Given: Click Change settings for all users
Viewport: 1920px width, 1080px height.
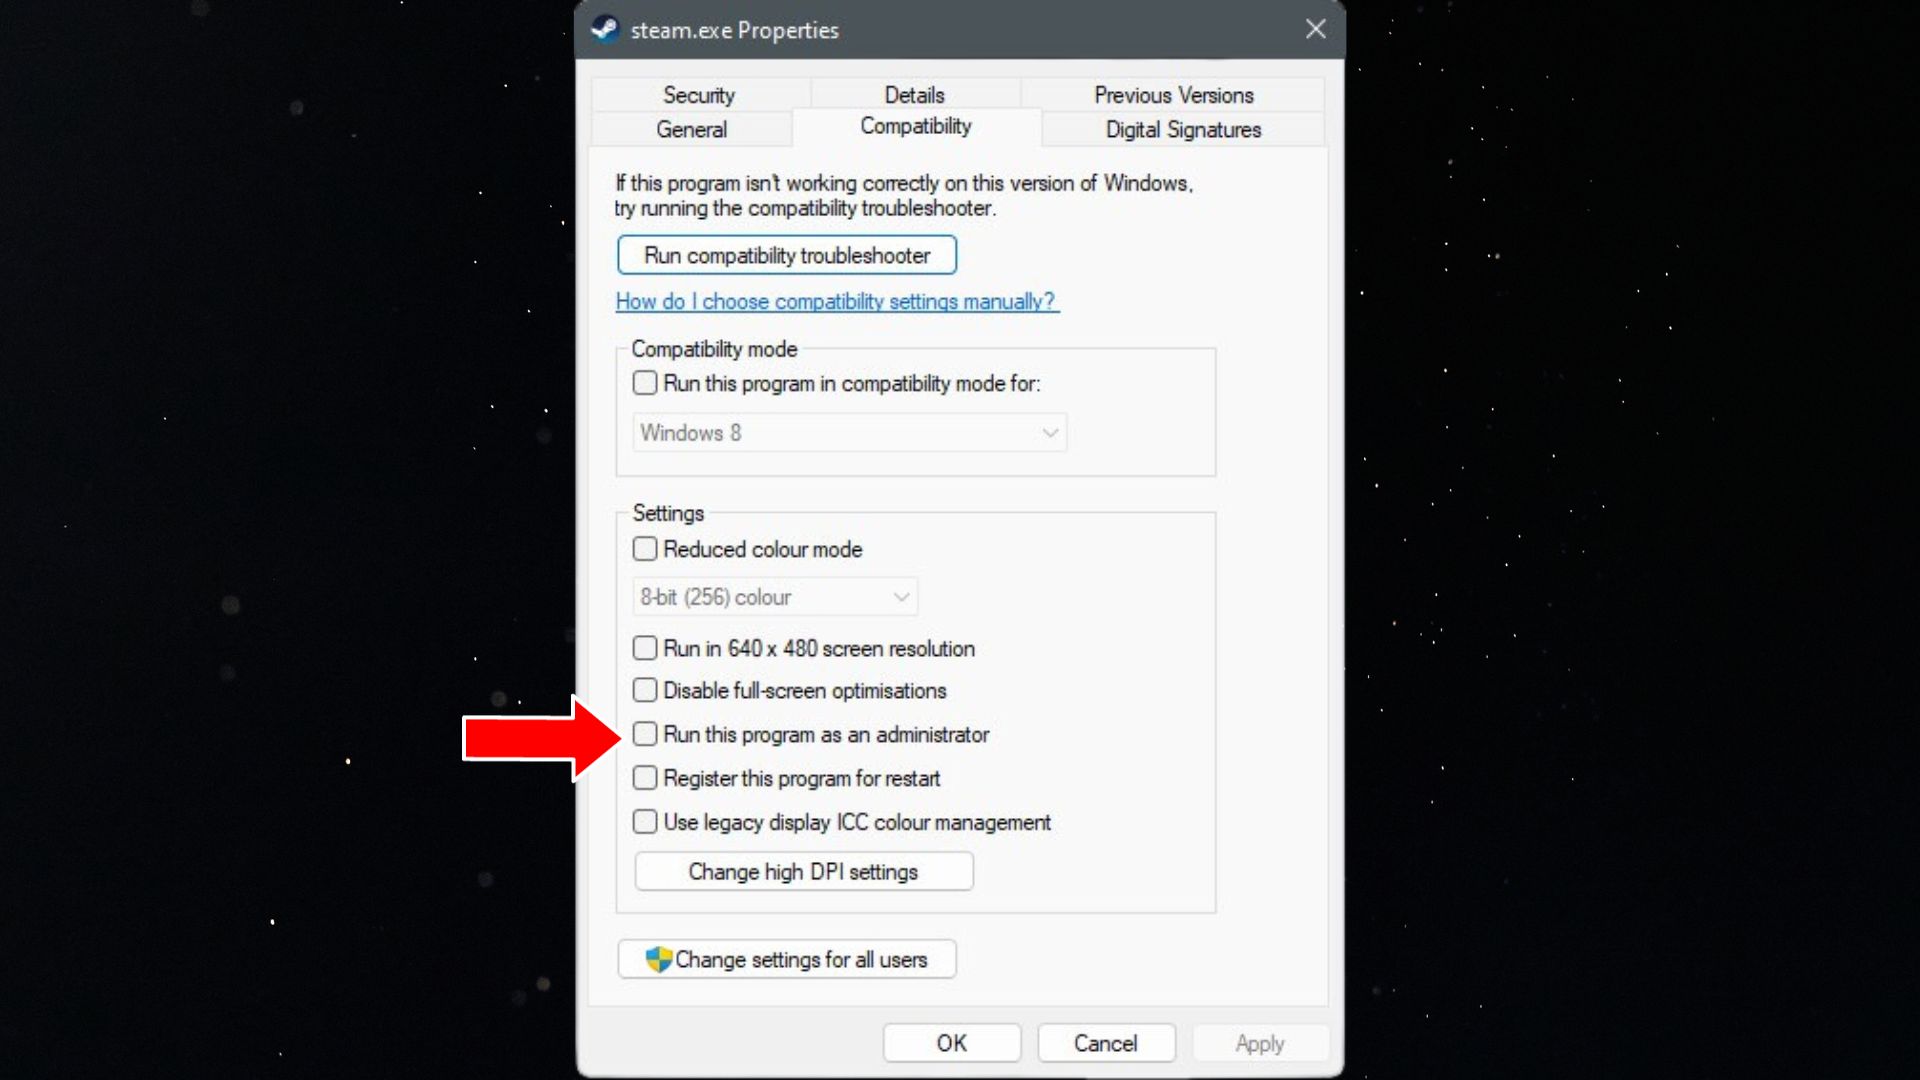Looking at the screenshot, I should (x=787, y=959).
